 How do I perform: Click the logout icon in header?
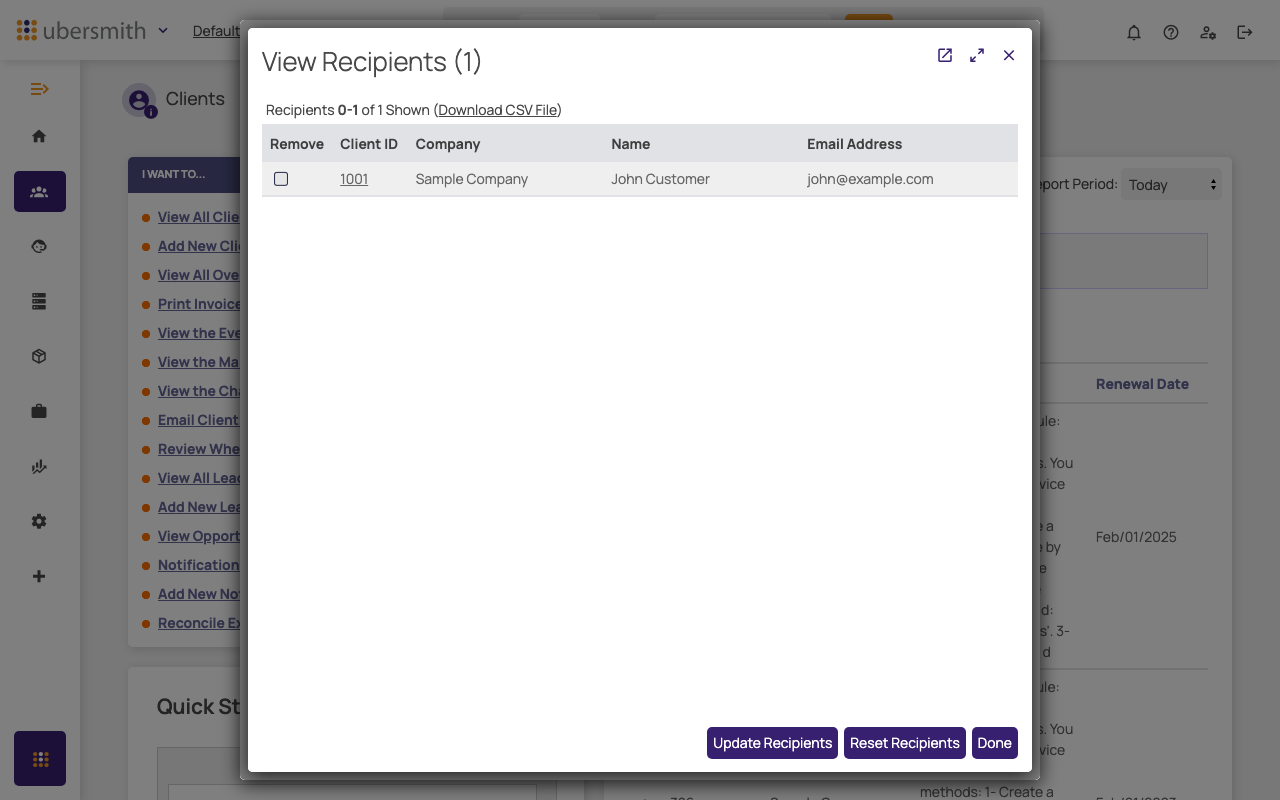(x=1245, y=32)
